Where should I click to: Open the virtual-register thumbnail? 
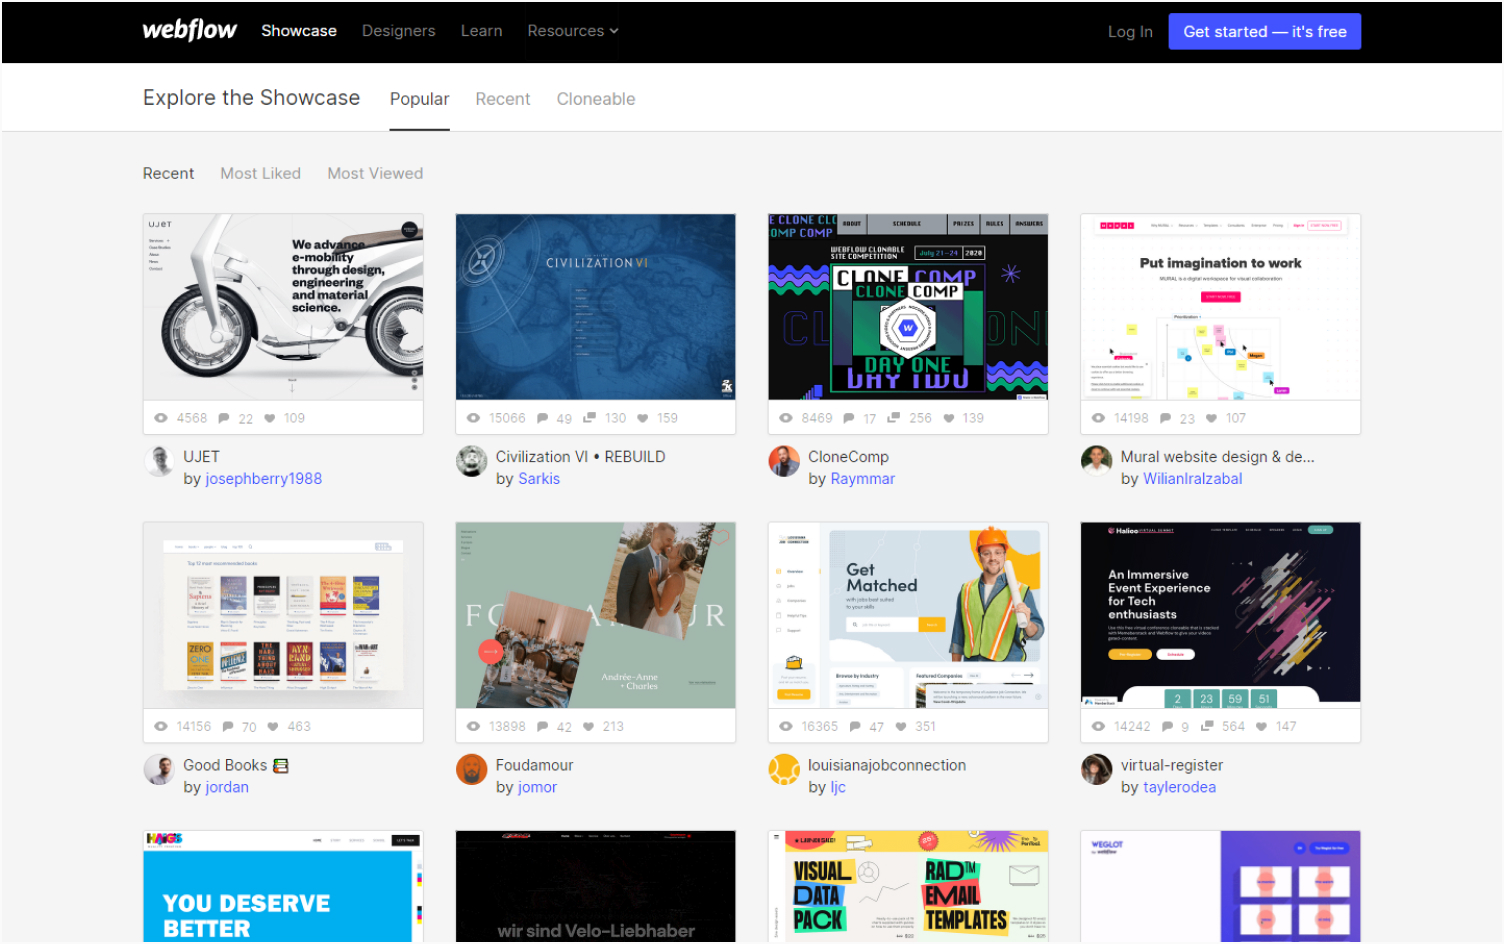pos(1220,615)
